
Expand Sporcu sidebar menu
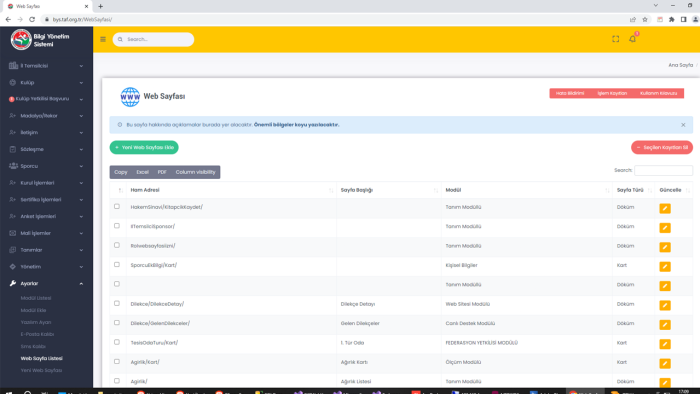coord(46,166)
